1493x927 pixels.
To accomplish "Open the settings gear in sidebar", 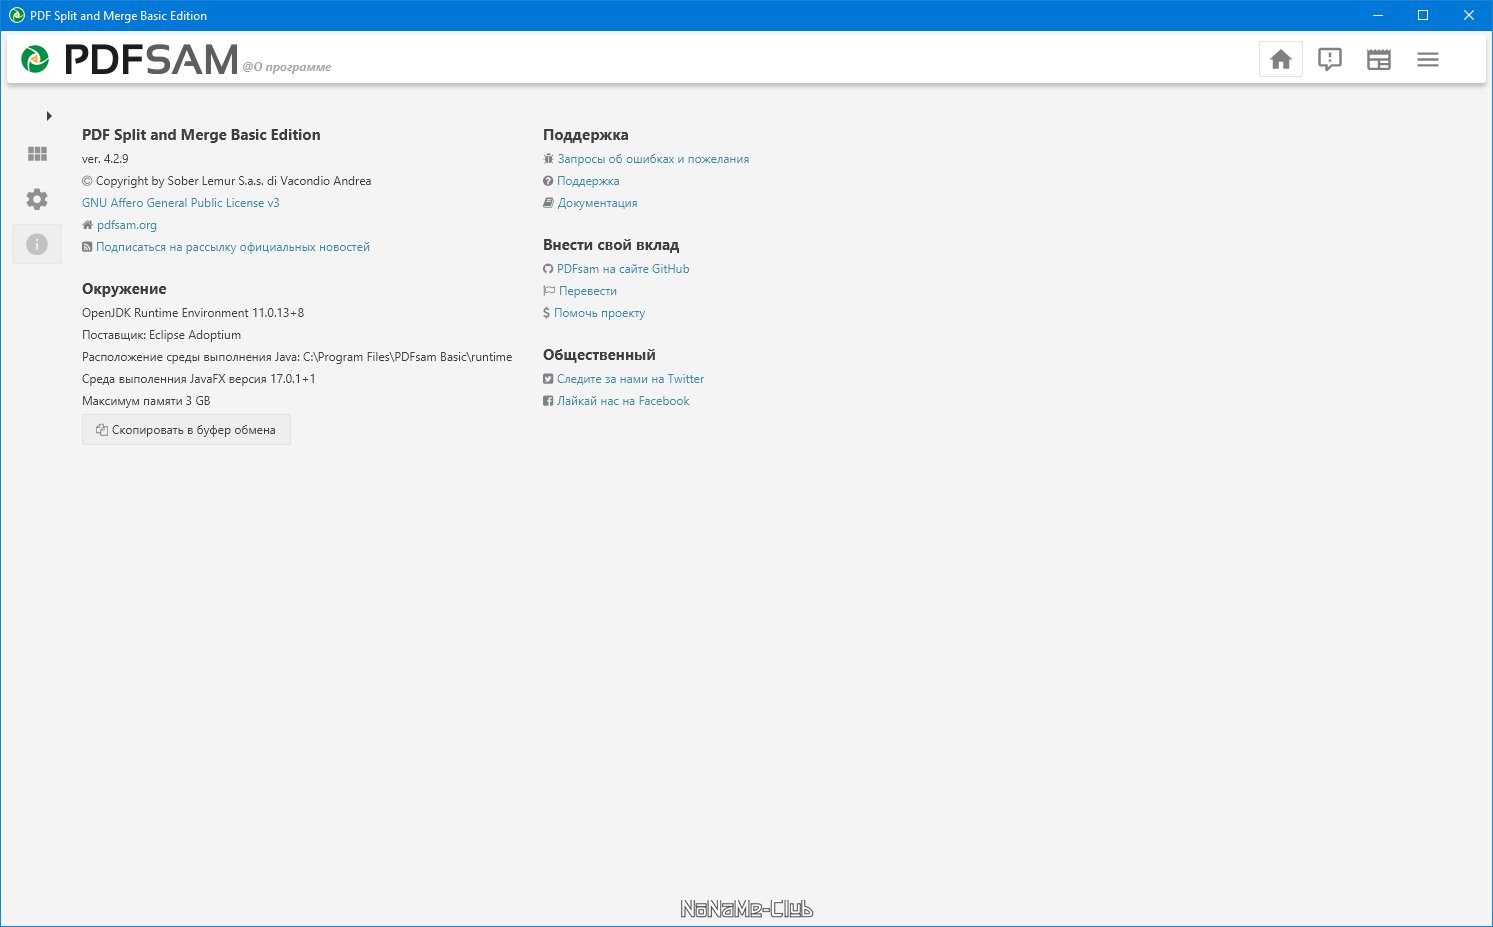I will tap(37, 199).
